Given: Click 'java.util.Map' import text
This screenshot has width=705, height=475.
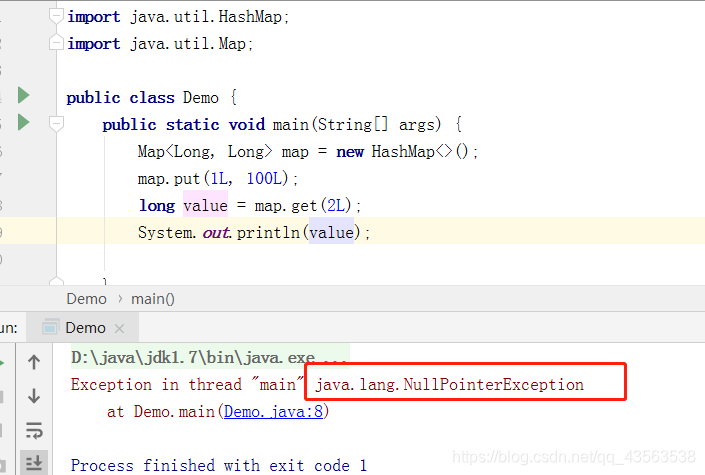Looking at the screenshot, I should 188,44.
